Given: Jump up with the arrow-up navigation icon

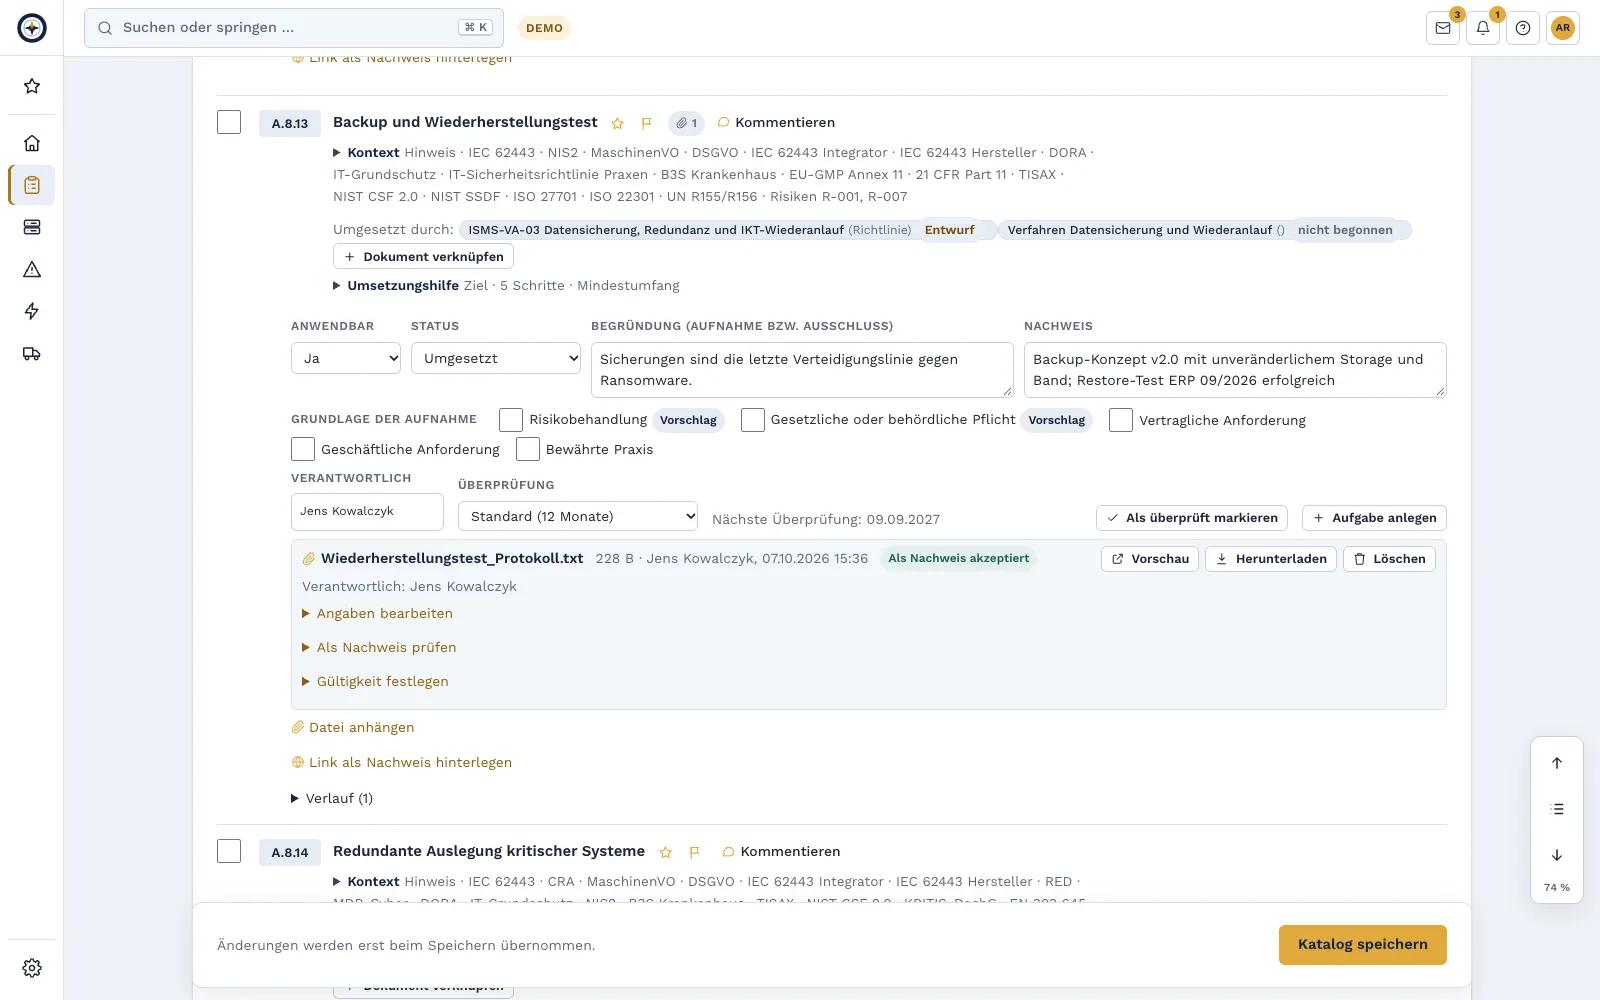Looking at the screenshot, I should pos(1557,763).
